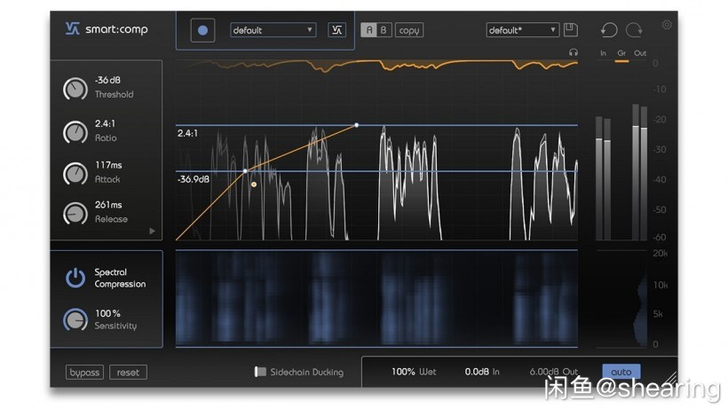Viewport: 728px width, 409px height.
Task: Click the small orange circle marker
Action: click(254, 185)
